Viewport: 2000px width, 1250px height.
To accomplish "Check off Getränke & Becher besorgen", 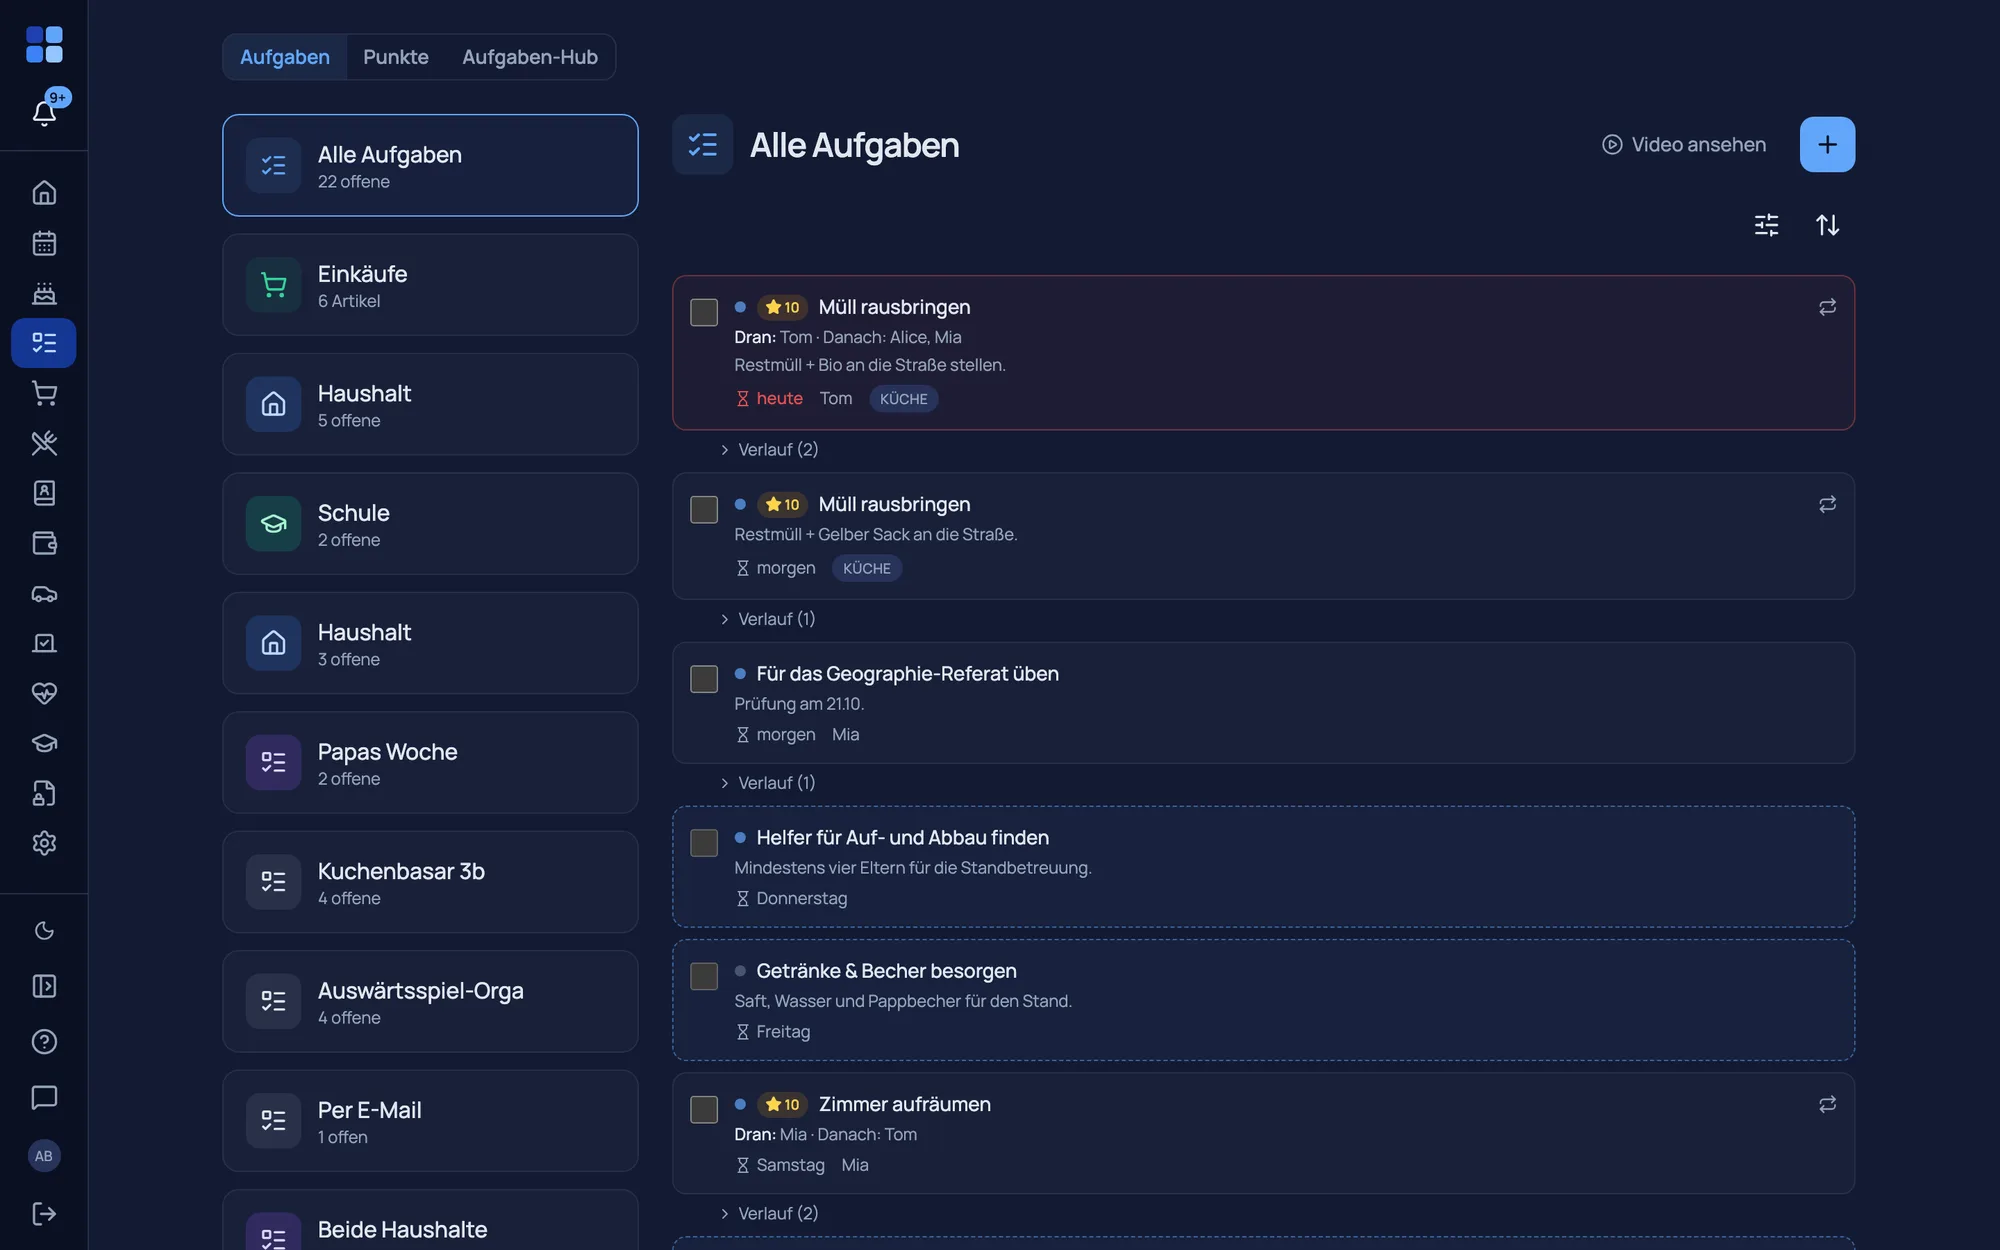I will click(x=704, y=976).
